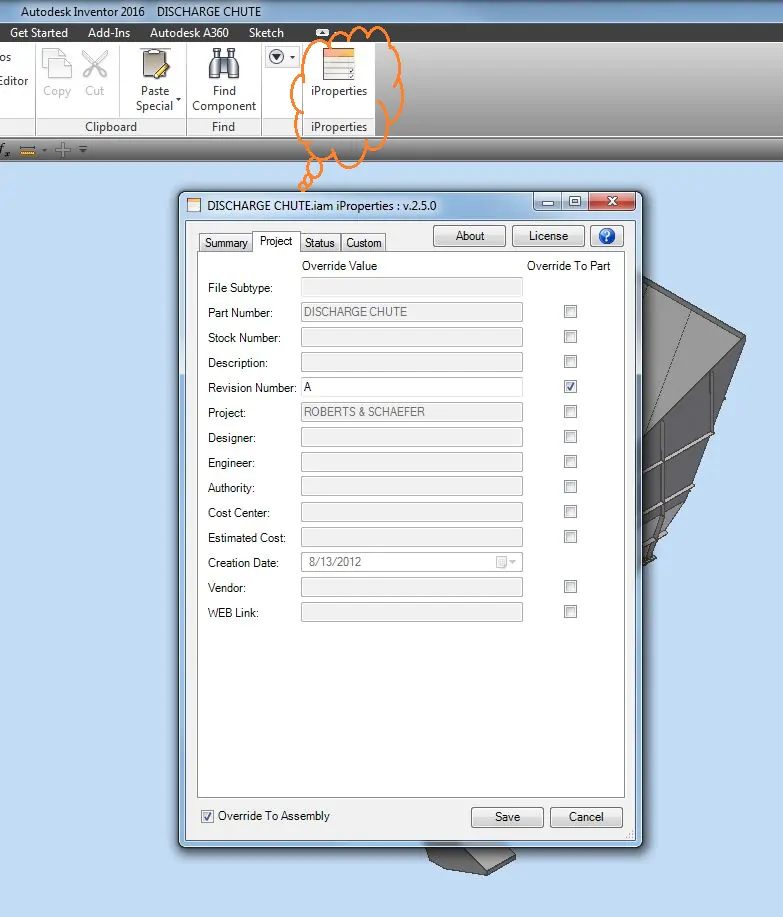Screen dimensions: 783x917
Task: Click the Cut scissors icon
Action: click(95, 64)
